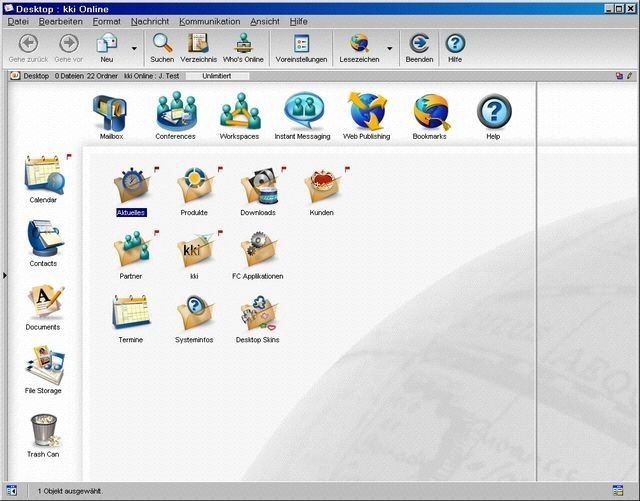
Task: Open the Nachricht menu
Action: [150, 22]
